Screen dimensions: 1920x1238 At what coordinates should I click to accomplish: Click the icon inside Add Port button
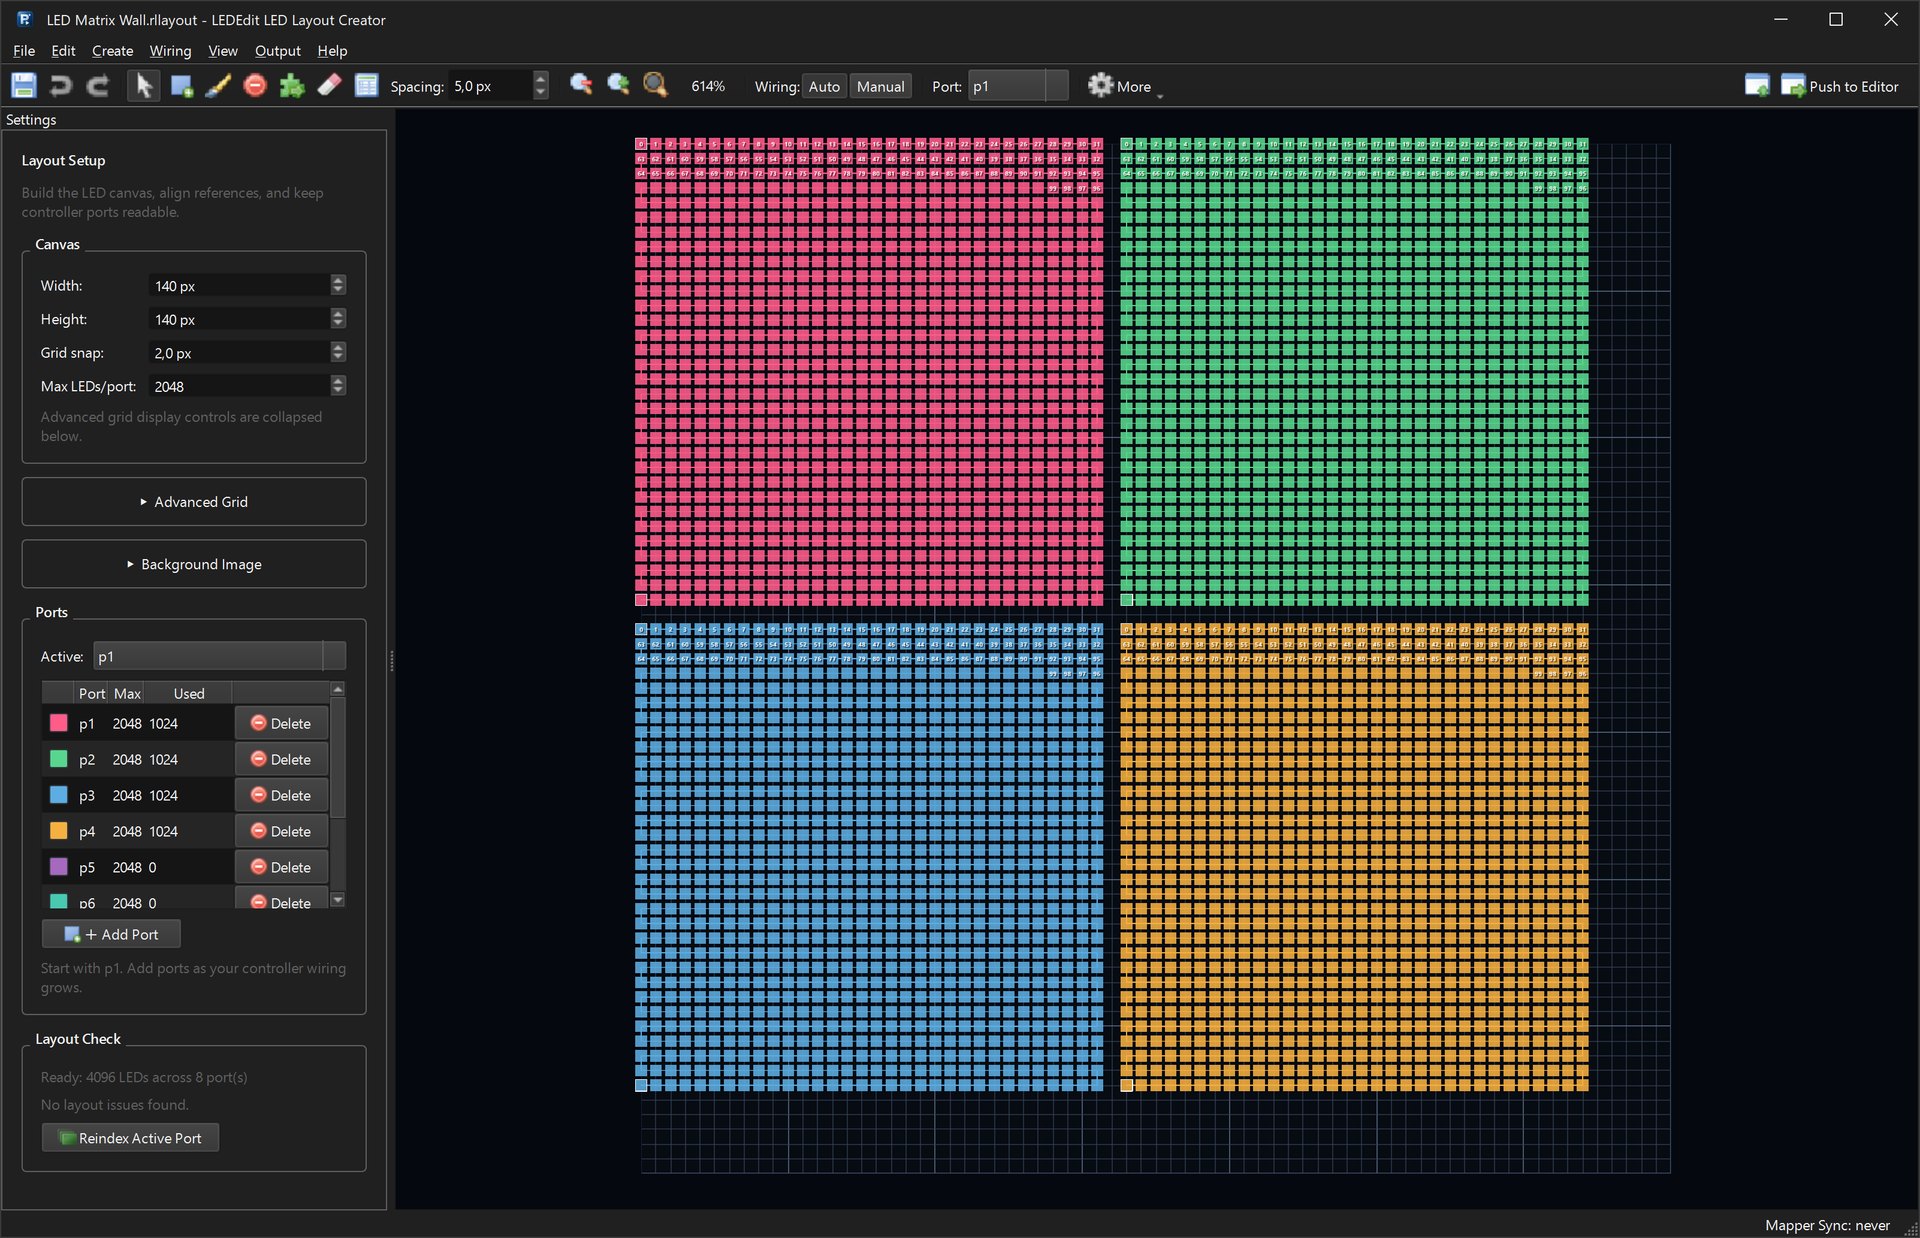point(72,934)
